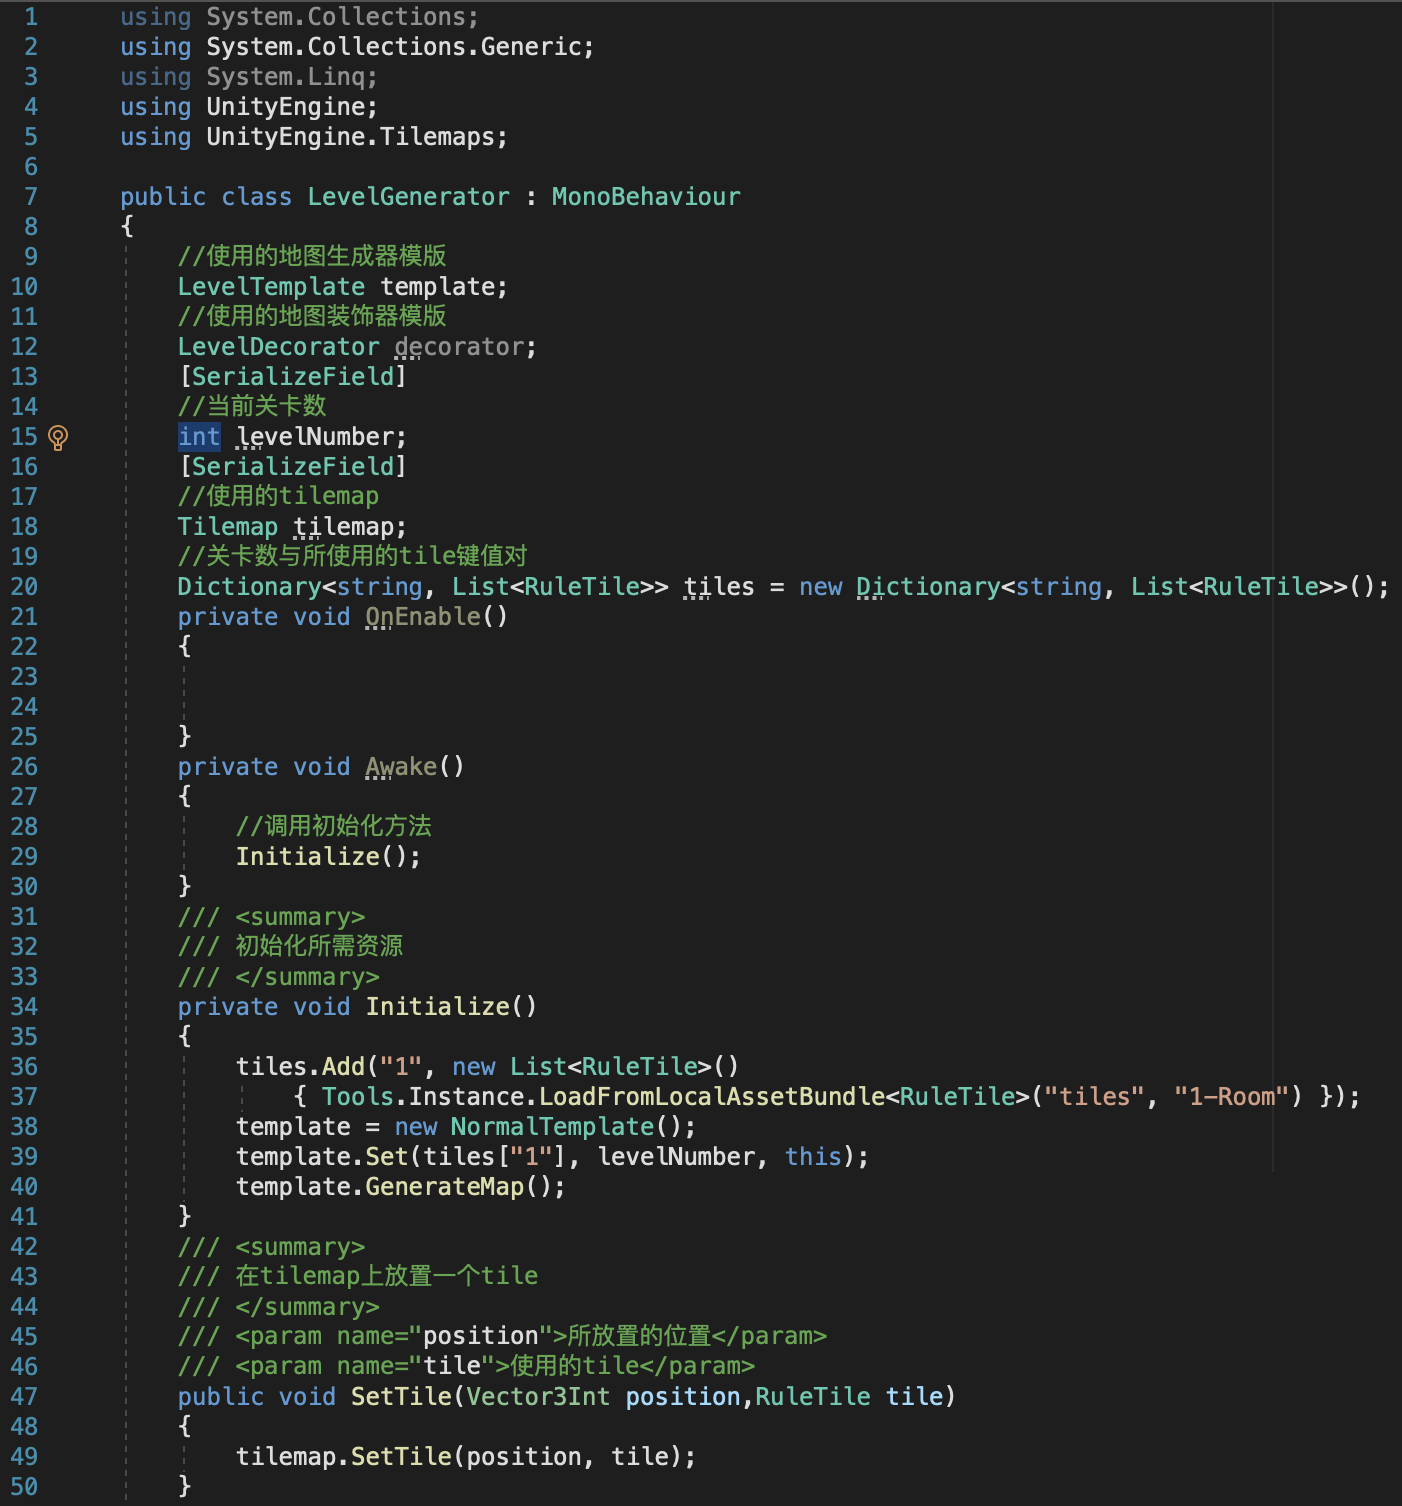This screenshot has width=1402, height=1506.
Task: Click the 'decorator' field name
Action: coord(459,347)
